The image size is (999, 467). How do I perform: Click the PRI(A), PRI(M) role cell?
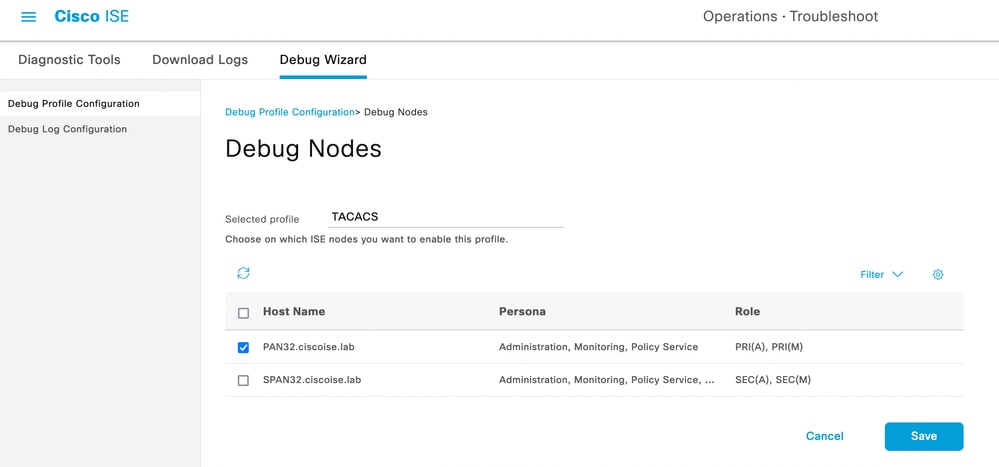tap(769, 347)
